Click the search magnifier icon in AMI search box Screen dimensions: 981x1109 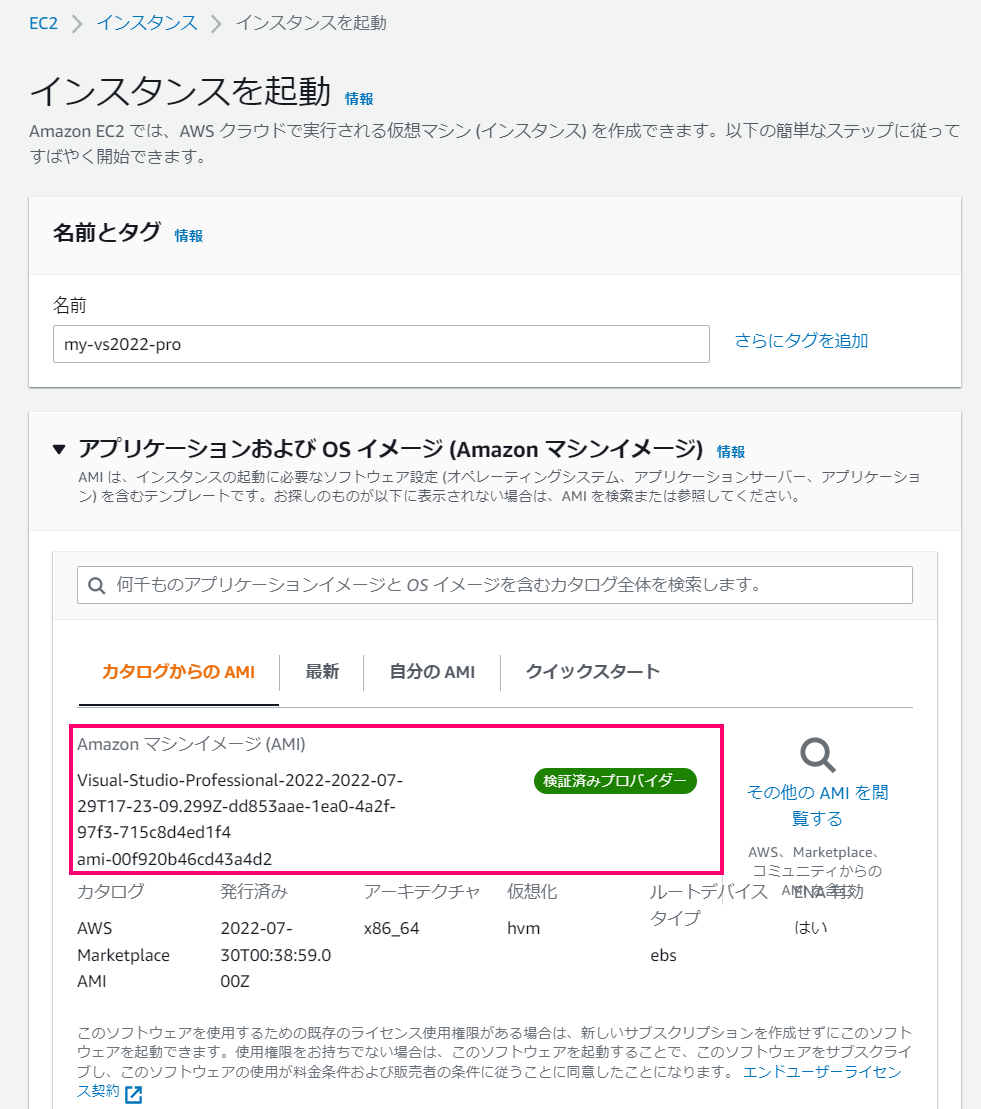click(97, 586)
